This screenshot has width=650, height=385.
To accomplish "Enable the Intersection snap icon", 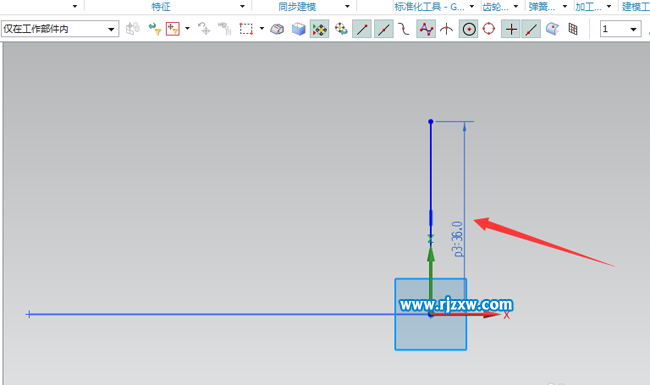I will point(446,29).
